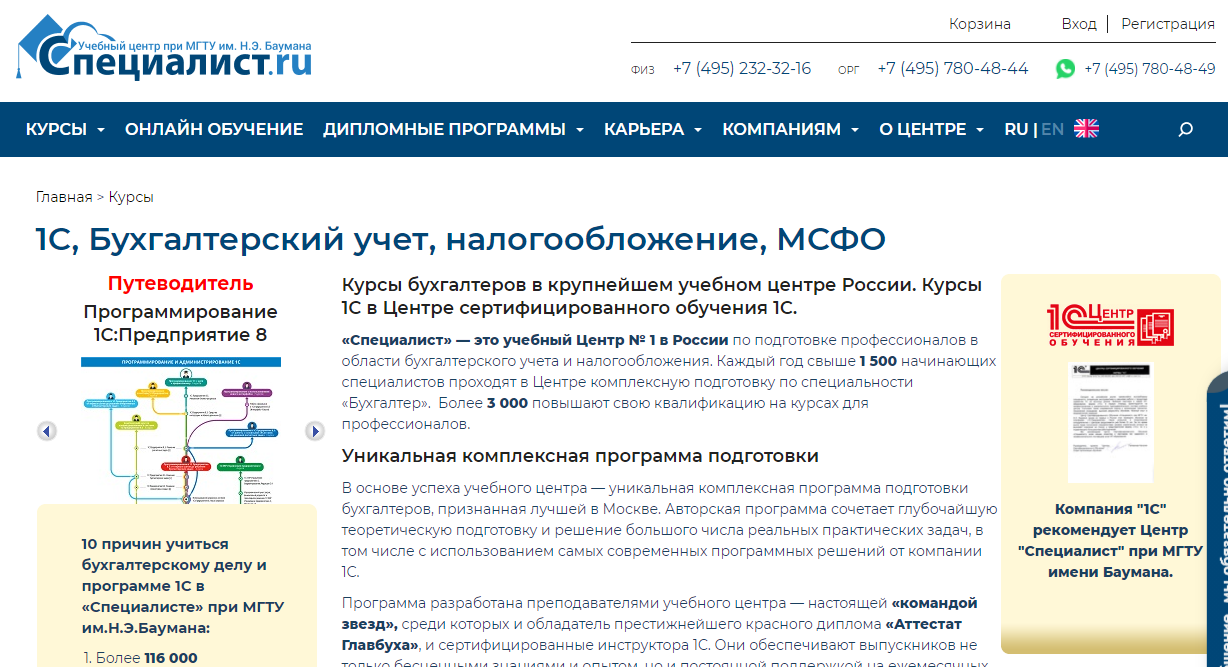This screenshot has height=667, width=1228.
Task: Click the Регистрация link
Action: click(x=1167, y=24)
